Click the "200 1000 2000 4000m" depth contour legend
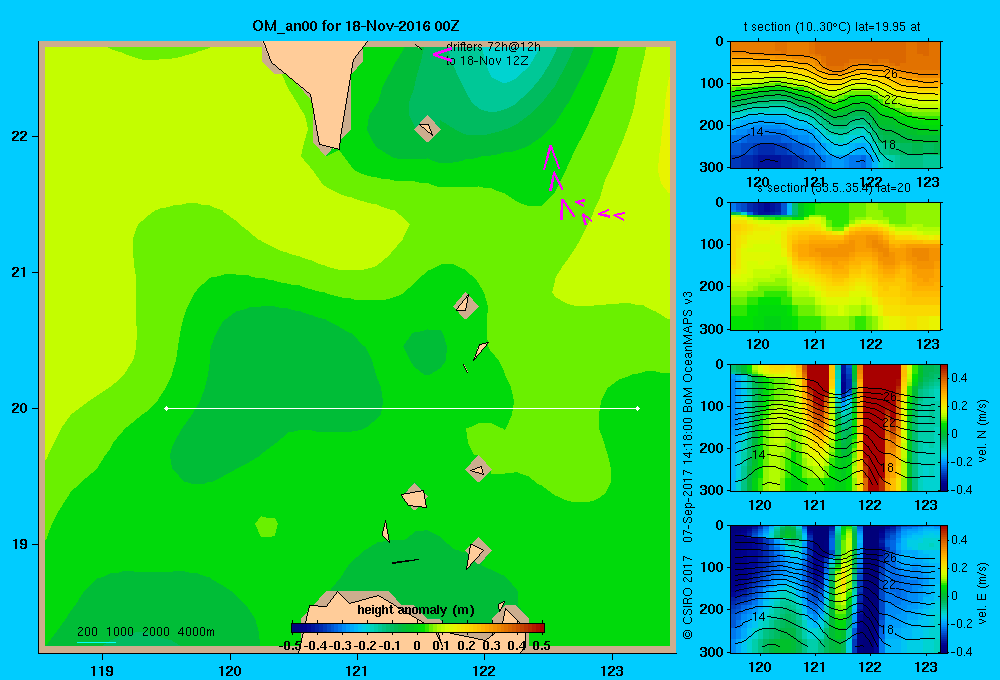1000x680 pixels. coord(146,632)
